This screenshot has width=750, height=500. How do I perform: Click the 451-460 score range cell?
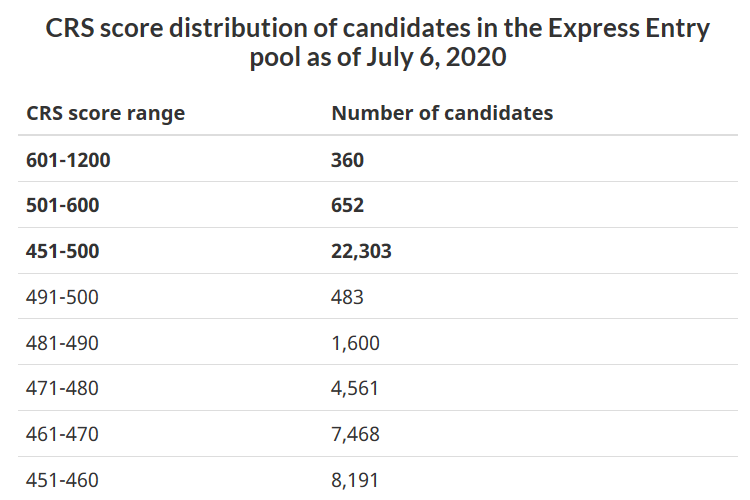point(63,480)
